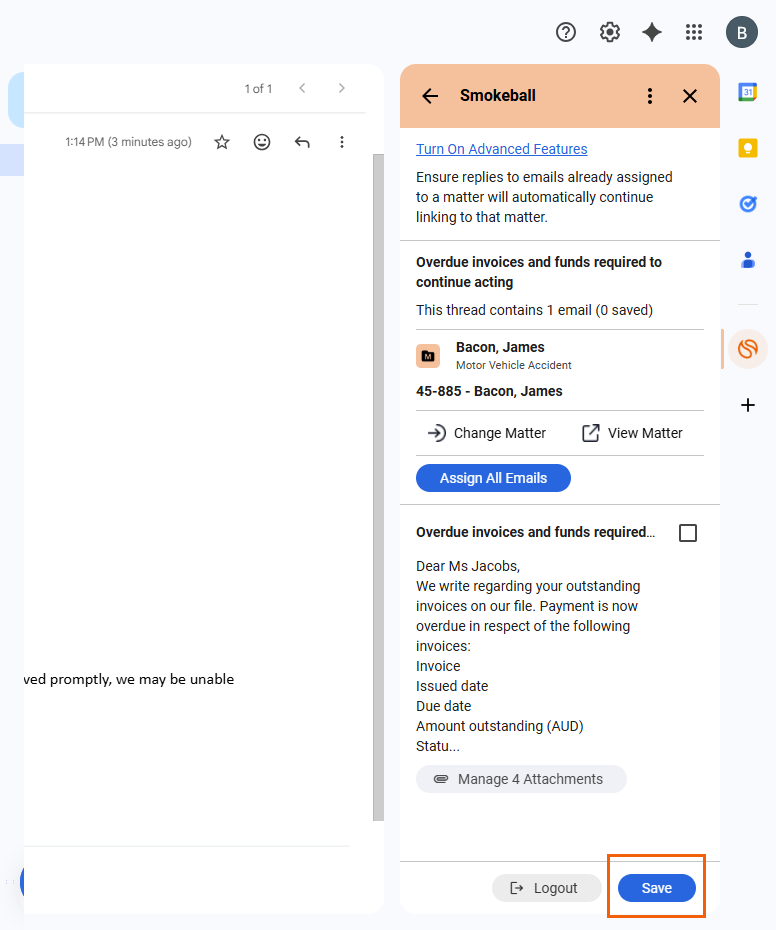Screen dimensions: 776x930
Task: Add an emoji reaction to the email
Action: pos(262,142)
